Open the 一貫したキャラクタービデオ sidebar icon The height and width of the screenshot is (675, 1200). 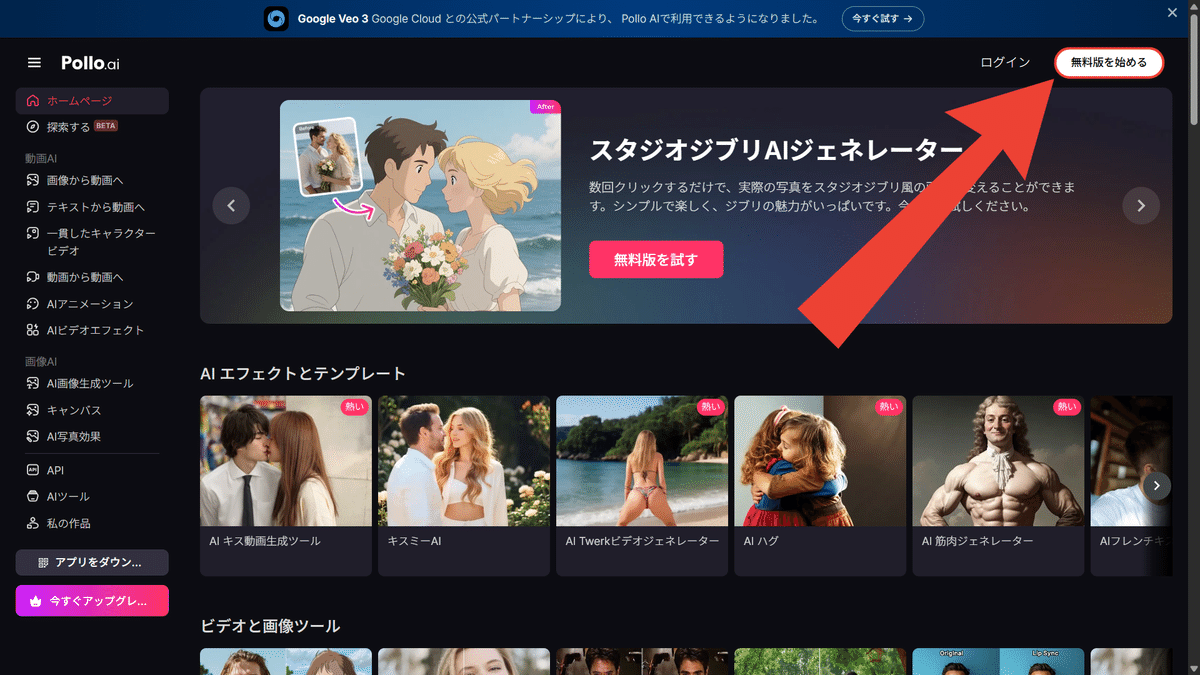click(x=33, y=233)
